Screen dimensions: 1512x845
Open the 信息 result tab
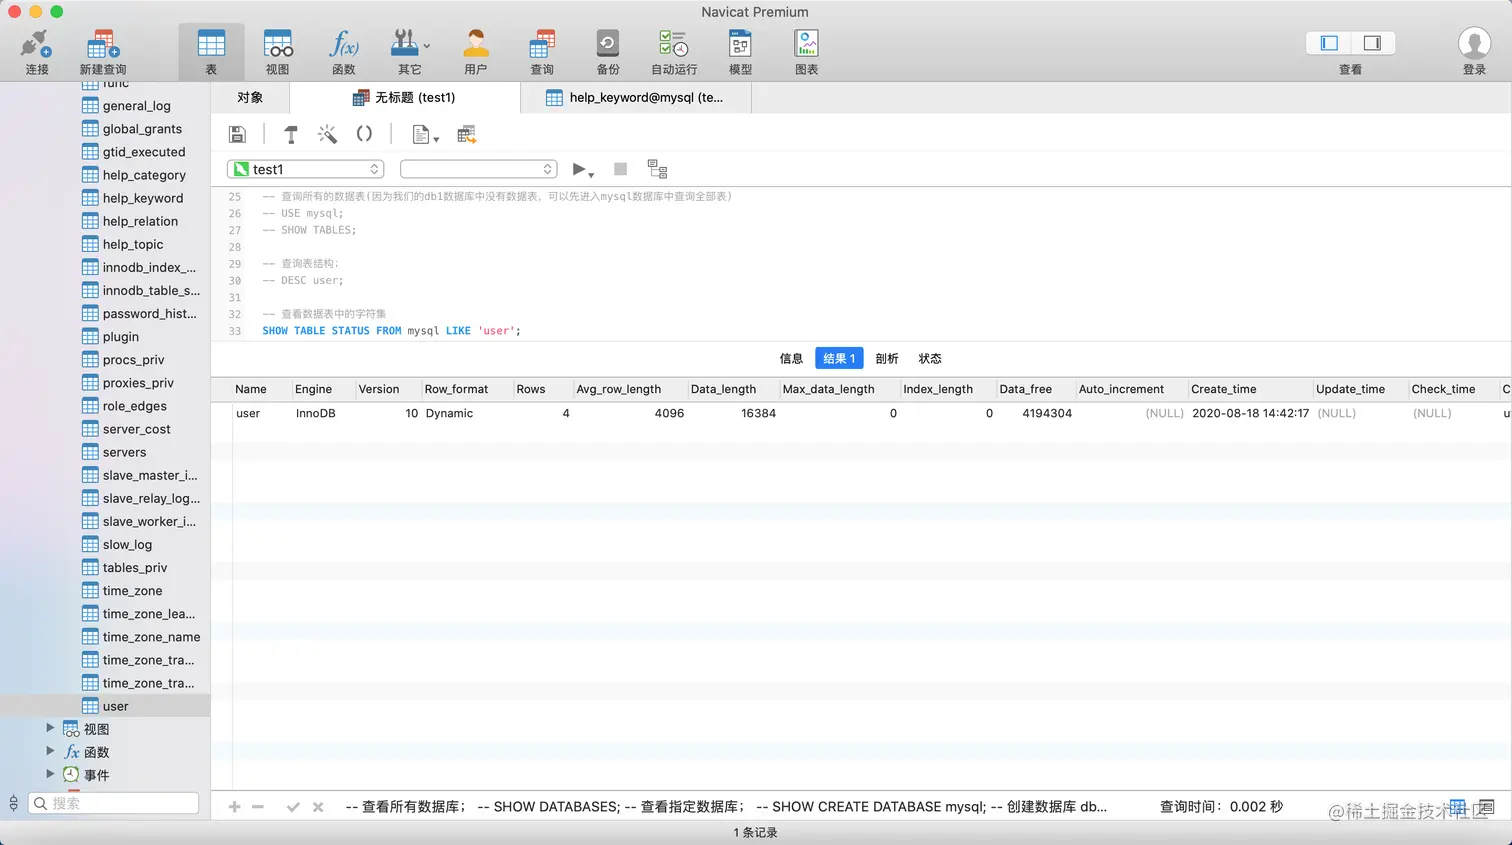791,358
